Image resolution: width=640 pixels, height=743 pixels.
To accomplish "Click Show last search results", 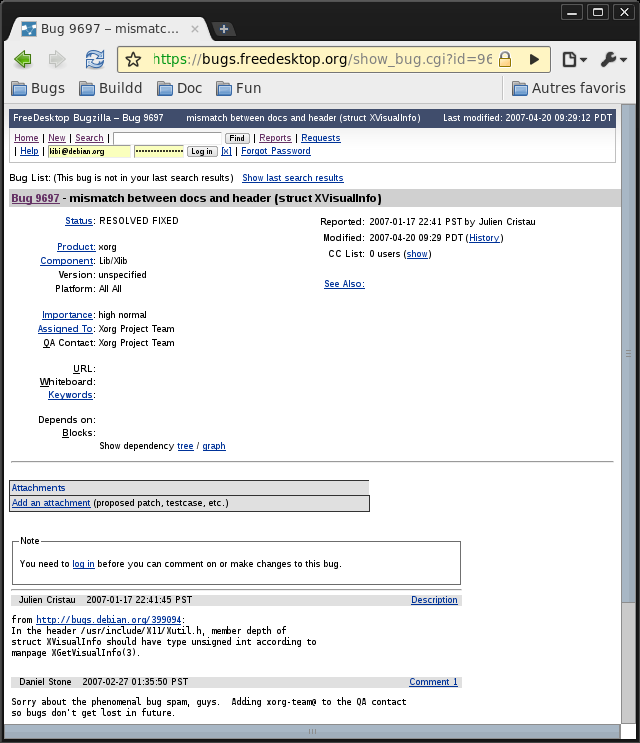I will [x=293, y=178].
